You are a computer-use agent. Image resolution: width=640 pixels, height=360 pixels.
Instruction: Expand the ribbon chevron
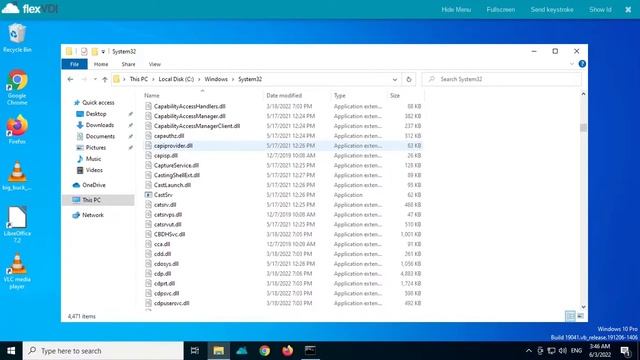[x=572, y=64]
